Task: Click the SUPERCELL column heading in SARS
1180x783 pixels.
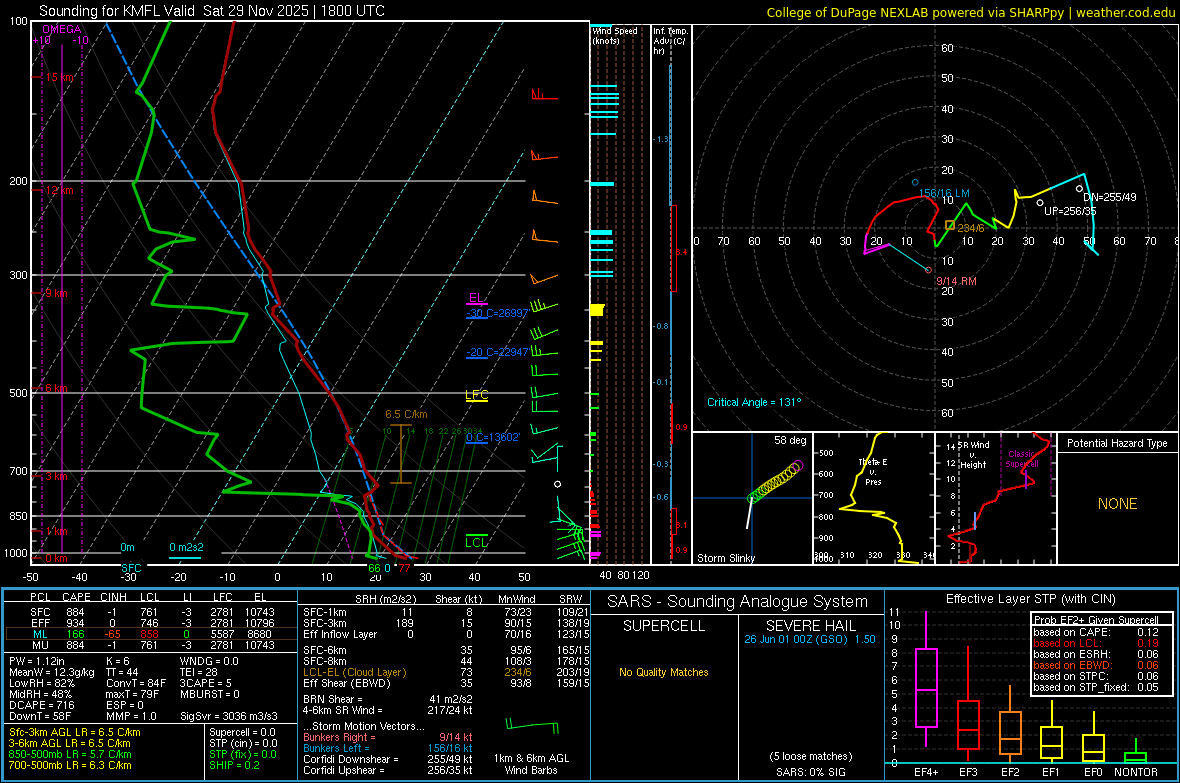Action: 664,626
